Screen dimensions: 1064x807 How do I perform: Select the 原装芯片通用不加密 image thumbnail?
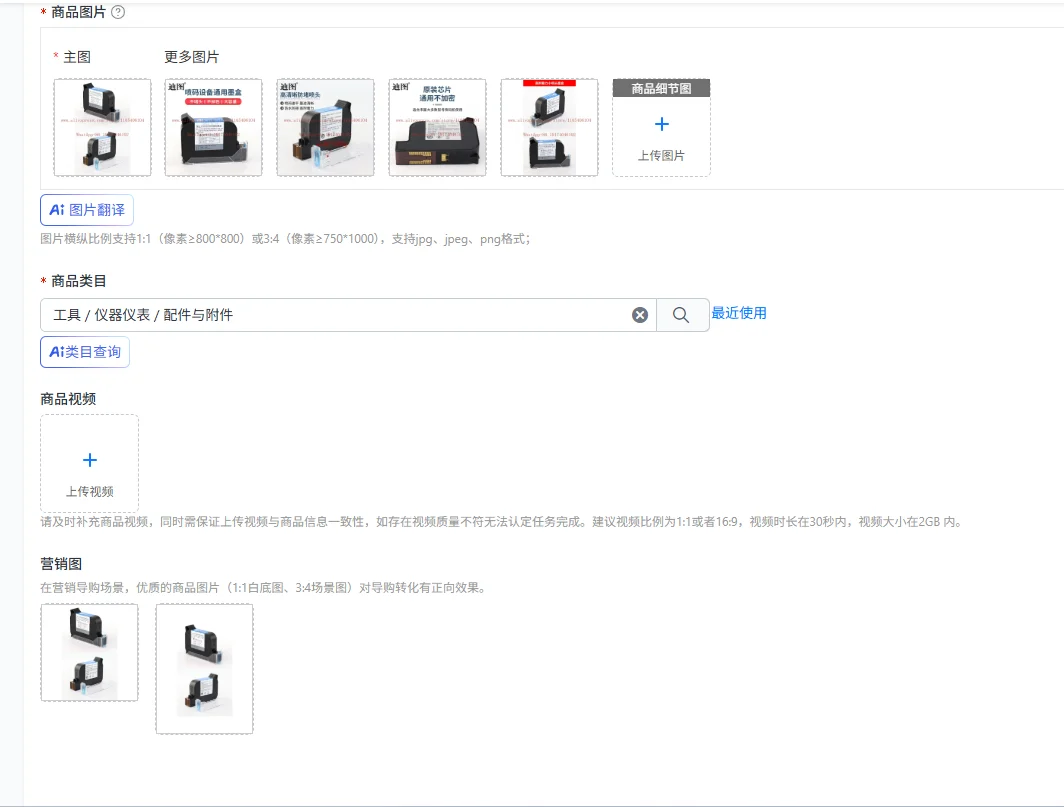[437, 127]
